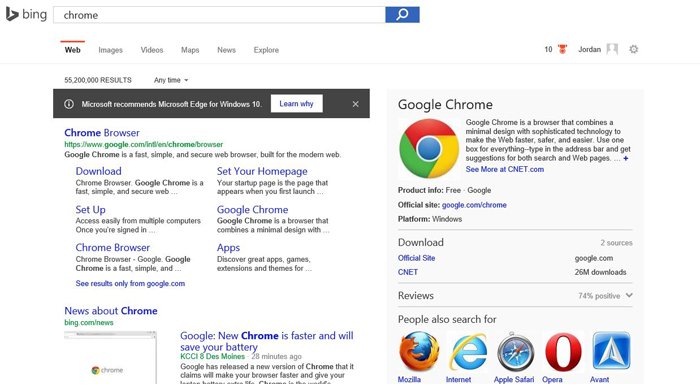Click the Google Chrome panel title
The height and width of the screenshot is (385, 700).
pos(445,105)
